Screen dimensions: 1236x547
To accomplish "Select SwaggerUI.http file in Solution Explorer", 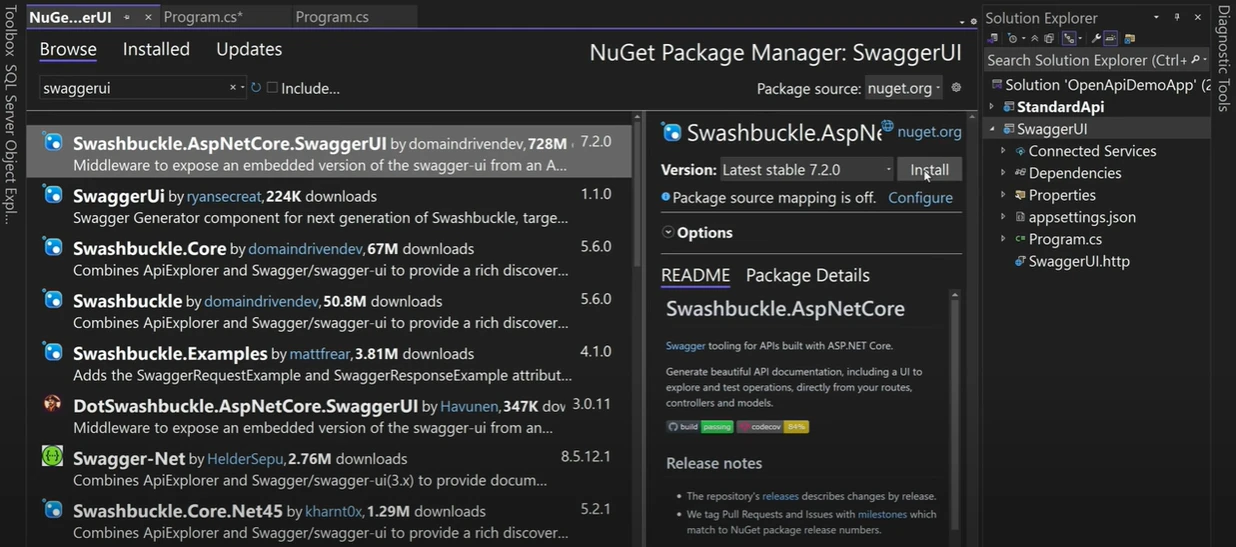I will 1079,261.
